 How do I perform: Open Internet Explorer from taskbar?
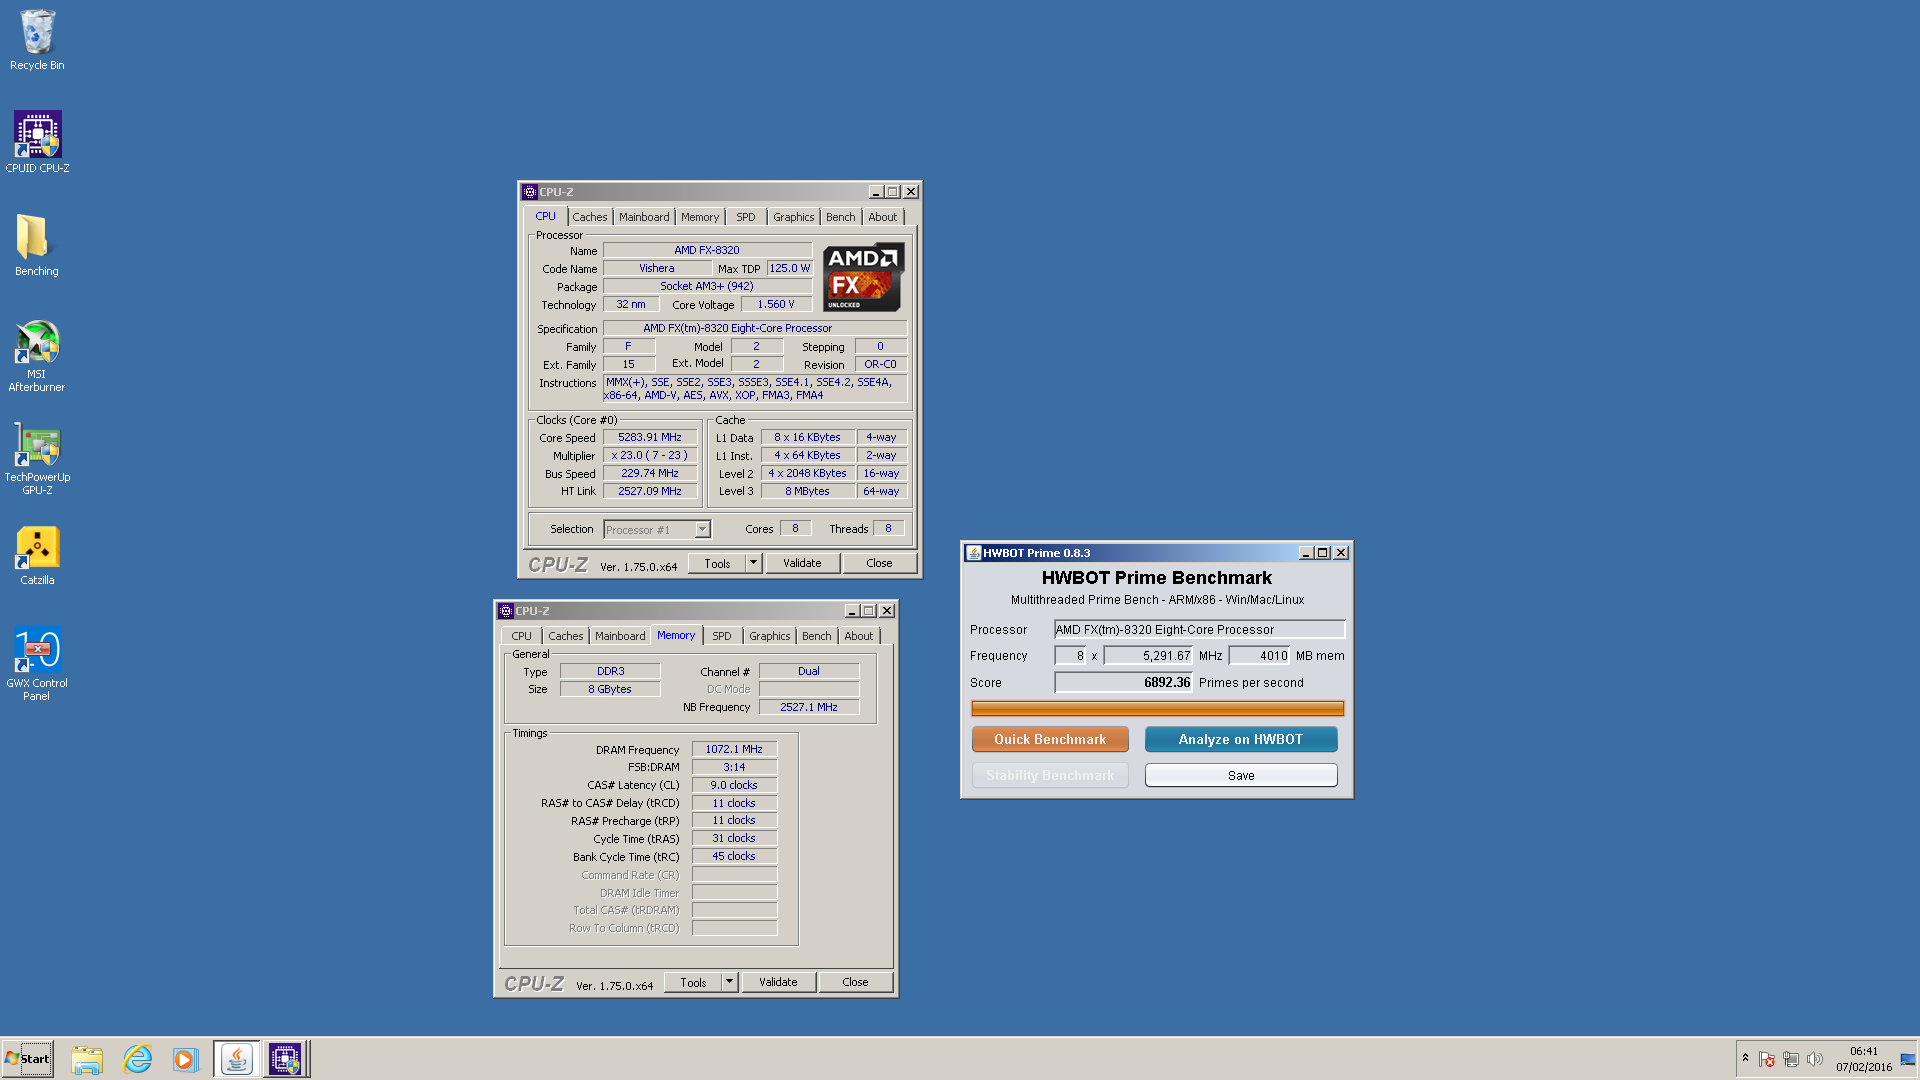pyautogui.click(x=137, y=1059)
